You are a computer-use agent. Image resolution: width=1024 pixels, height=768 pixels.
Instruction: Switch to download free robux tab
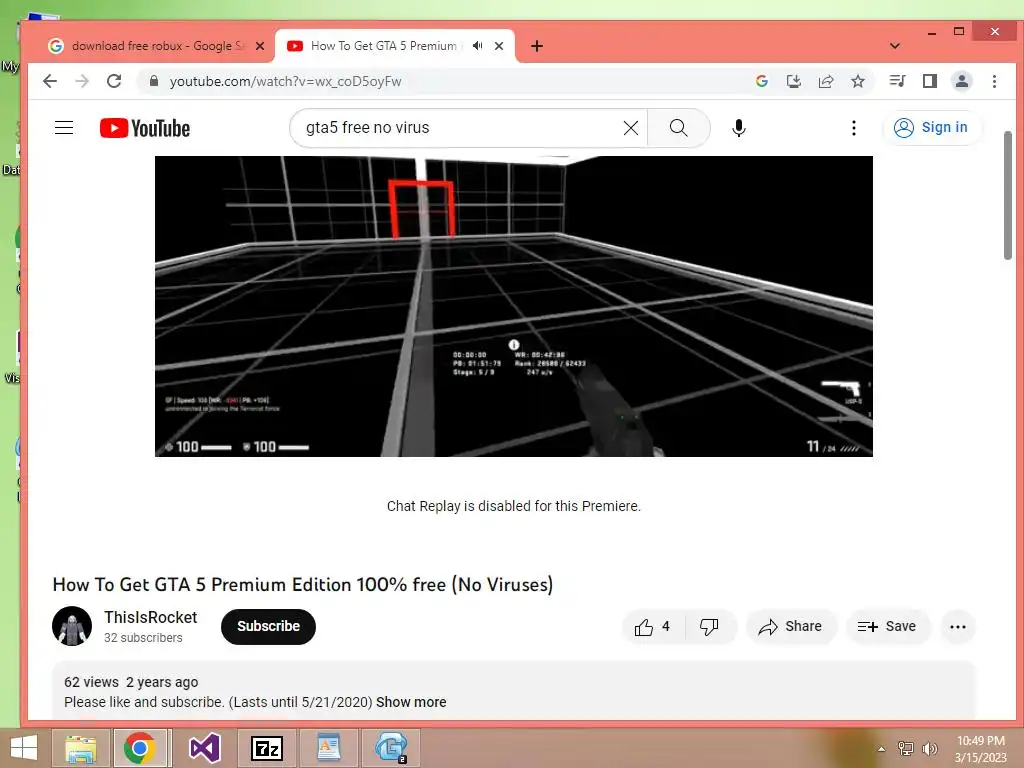pos(157,46)
